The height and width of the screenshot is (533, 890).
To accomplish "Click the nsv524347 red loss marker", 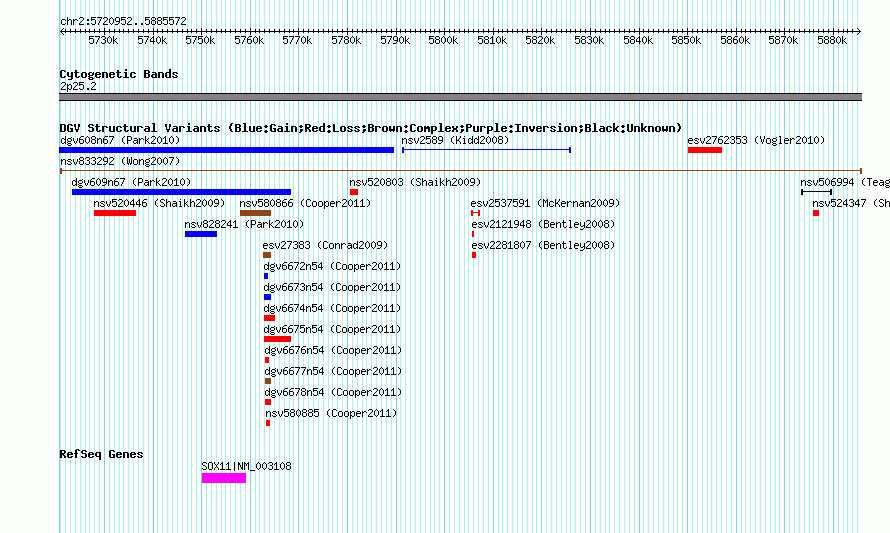I will point(816,213).
